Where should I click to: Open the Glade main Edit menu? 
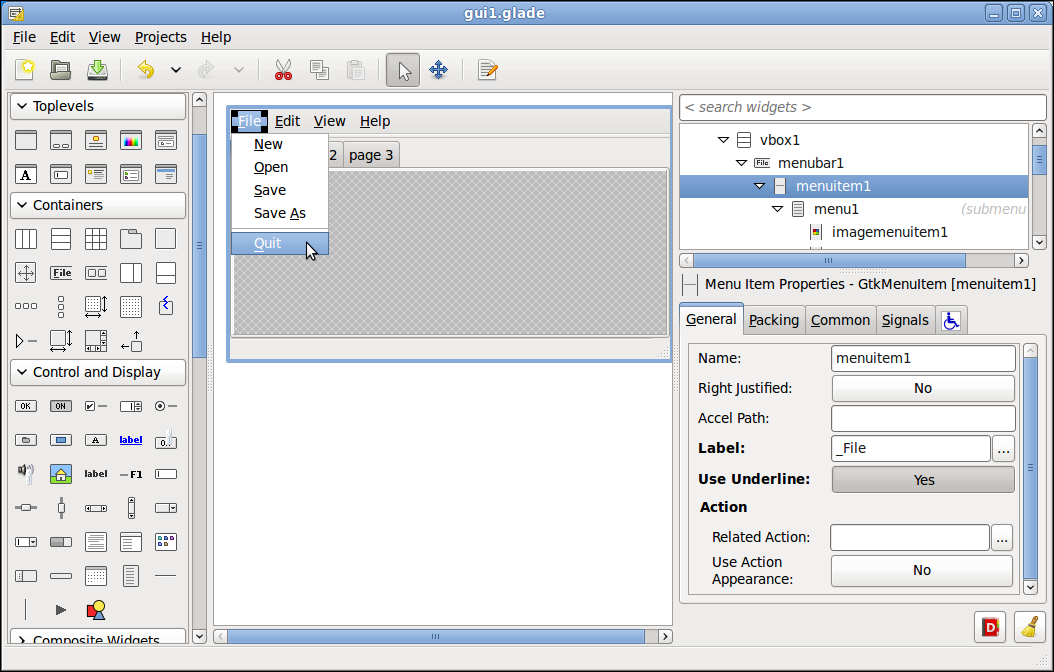(62, 37)
